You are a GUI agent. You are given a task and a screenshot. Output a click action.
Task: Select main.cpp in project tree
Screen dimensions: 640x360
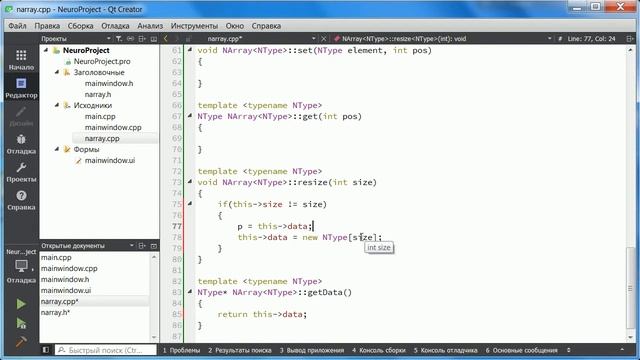(100, 116)
